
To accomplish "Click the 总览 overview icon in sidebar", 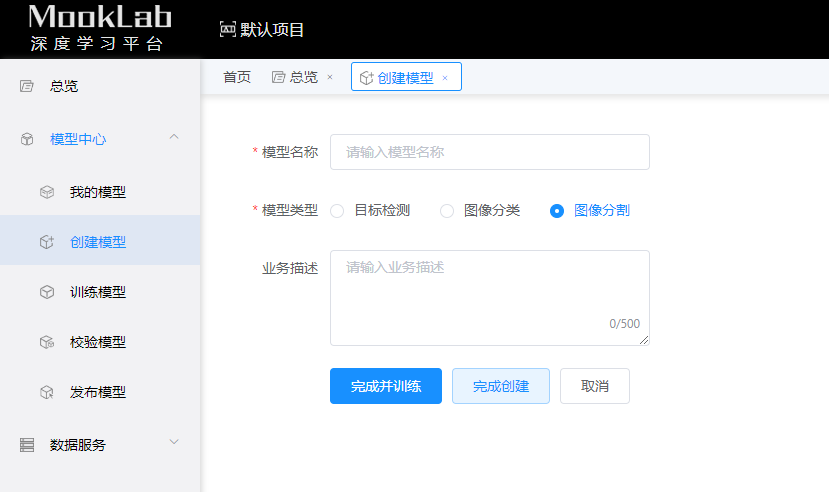I will point(27,86).
